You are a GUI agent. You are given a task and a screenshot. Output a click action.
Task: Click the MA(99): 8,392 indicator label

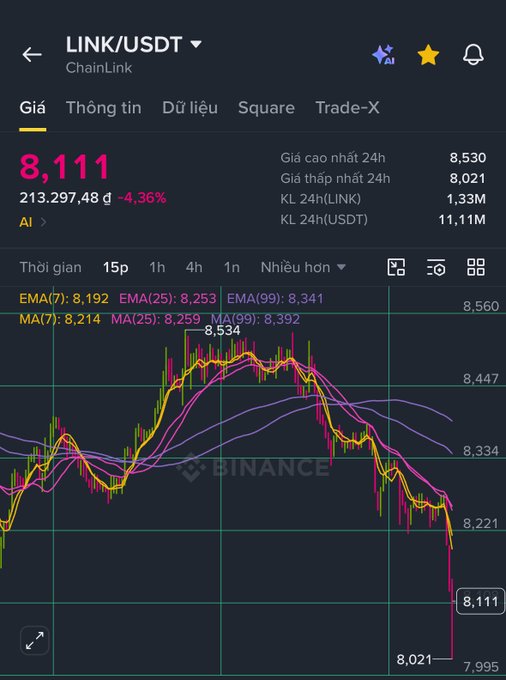tap(255, 319)
